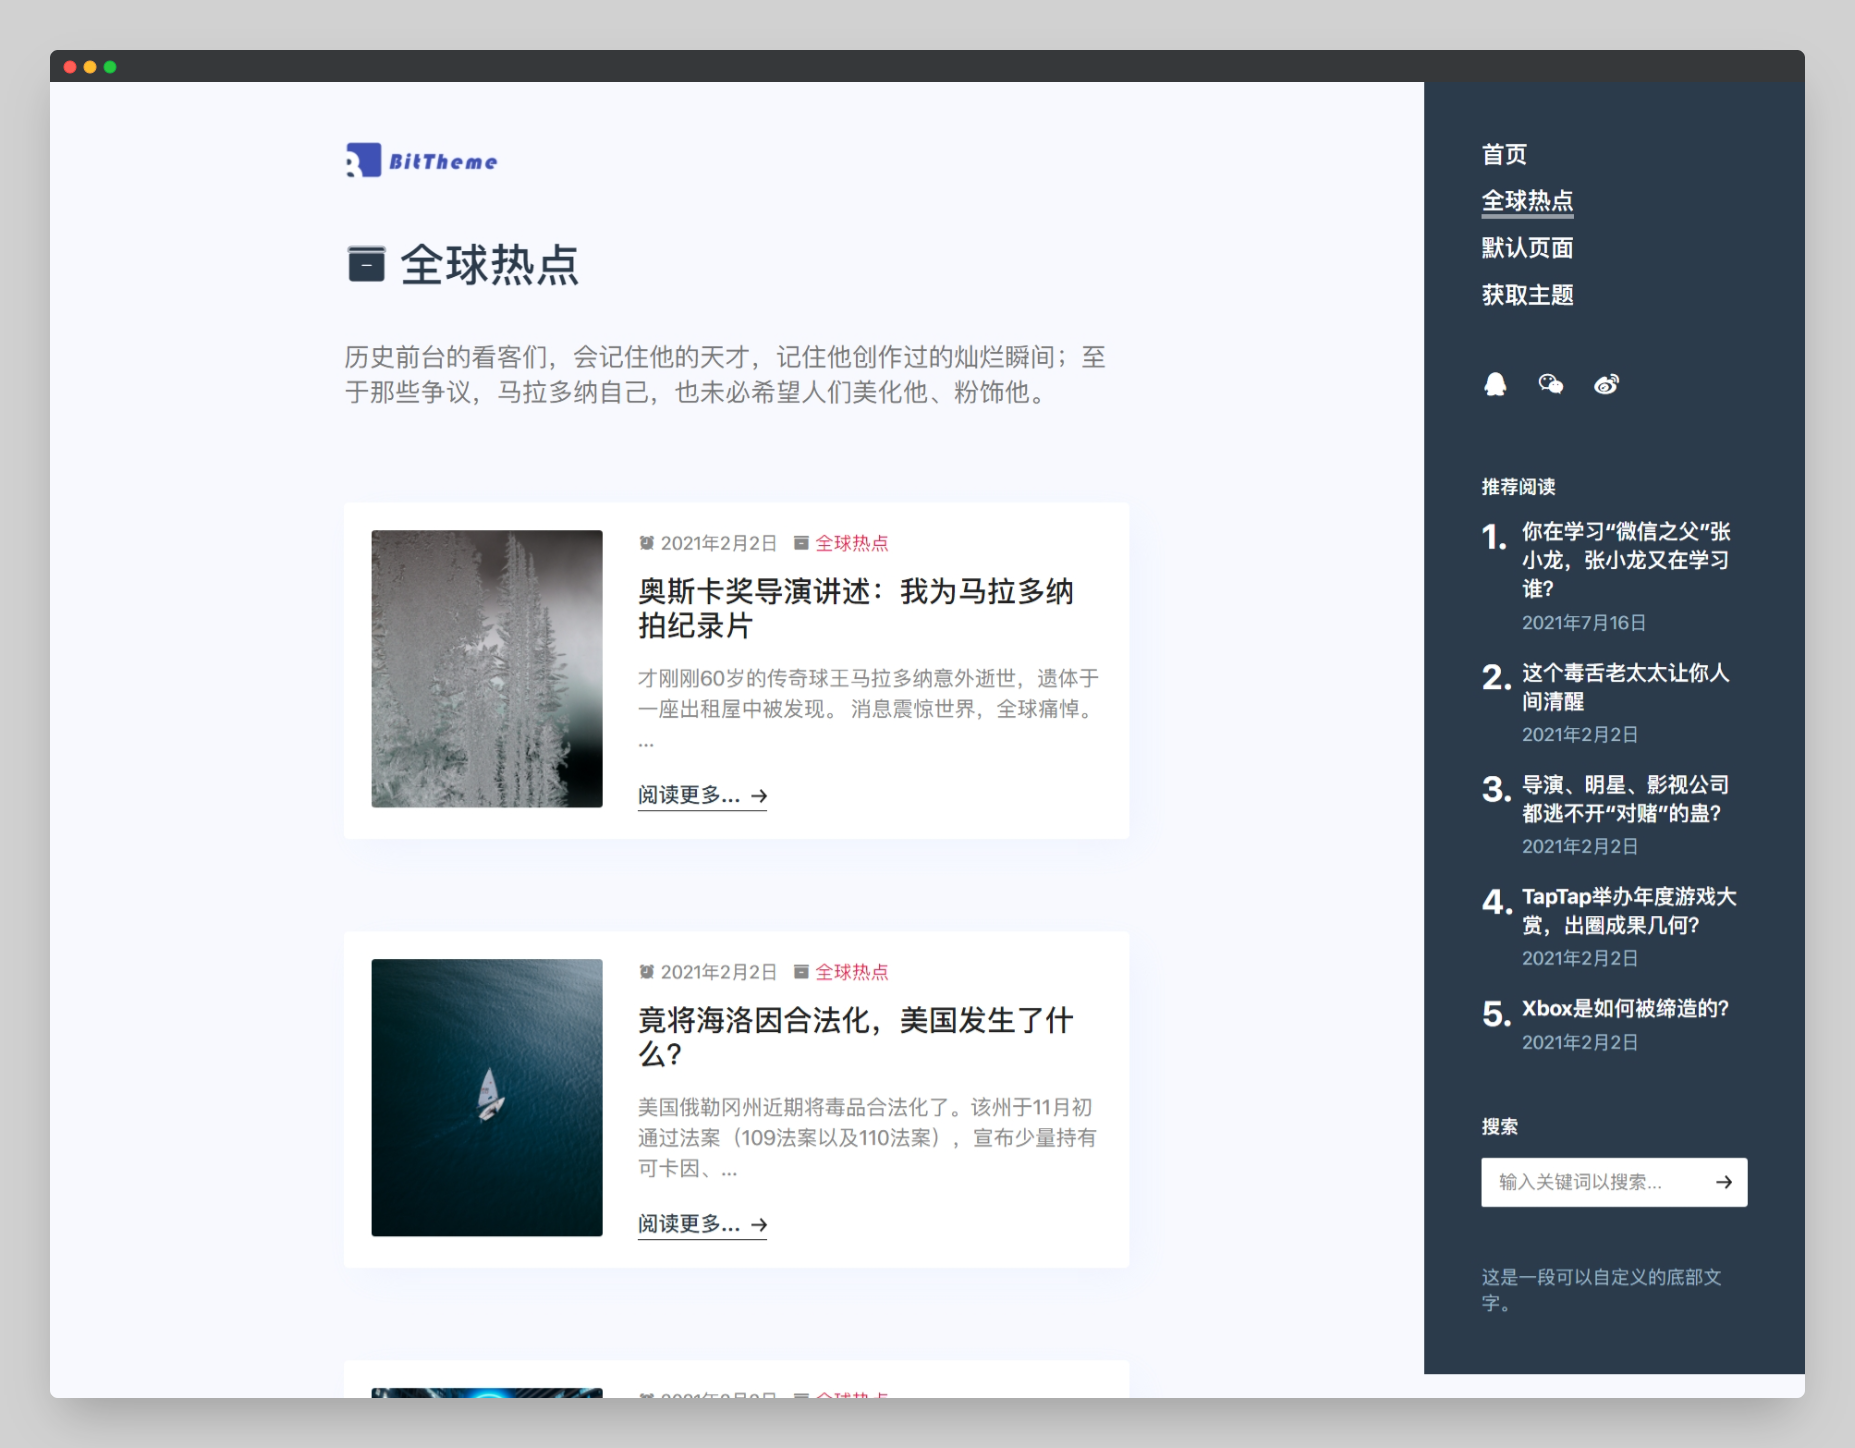Open 获取主题 from the sidebar menu
Image resolution: width=1855 pixels, height=1448 pixels.
[x=1527, y=295]
